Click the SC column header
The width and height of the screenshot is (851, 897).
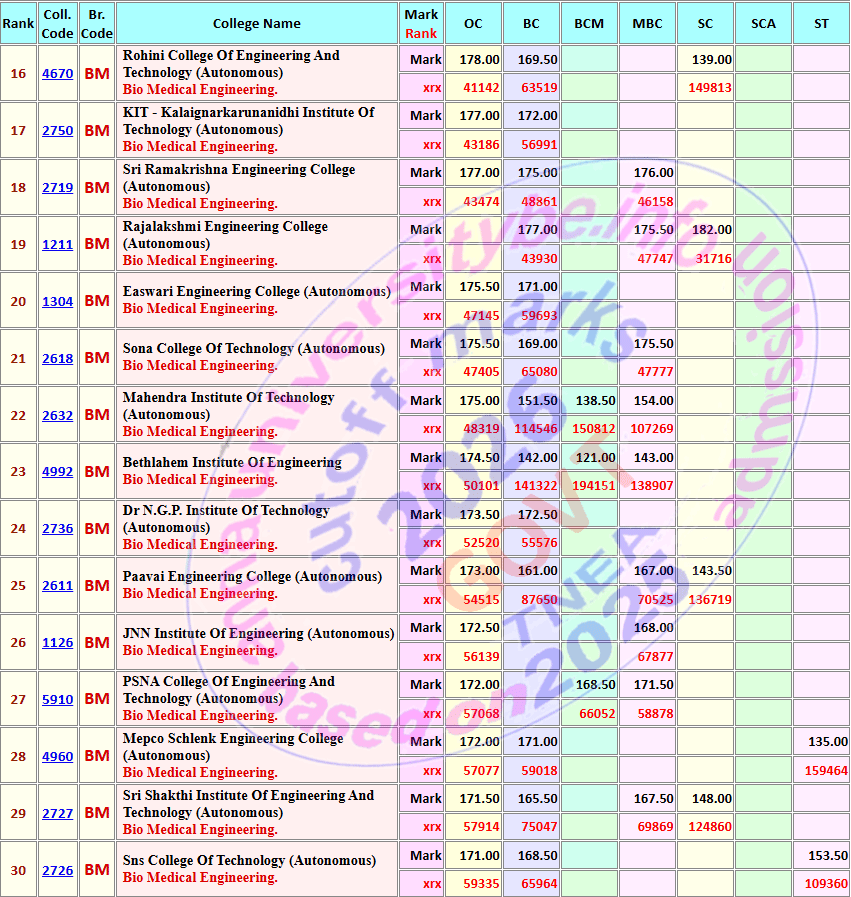(705, 23)
